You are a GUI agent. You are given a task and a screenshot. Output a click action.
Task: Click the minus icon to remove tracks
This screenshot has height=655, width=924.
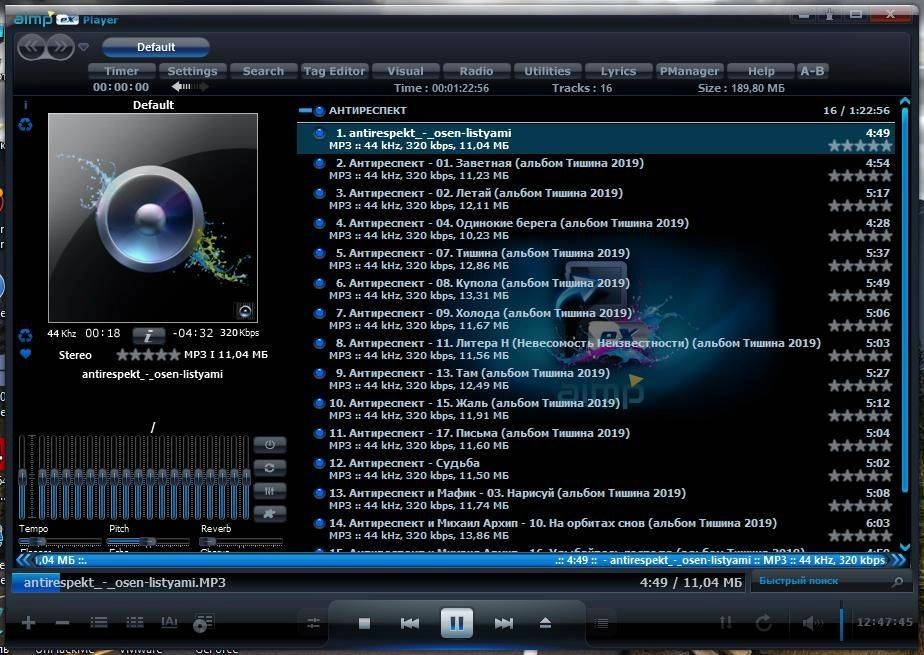click(x=62, y=622)
